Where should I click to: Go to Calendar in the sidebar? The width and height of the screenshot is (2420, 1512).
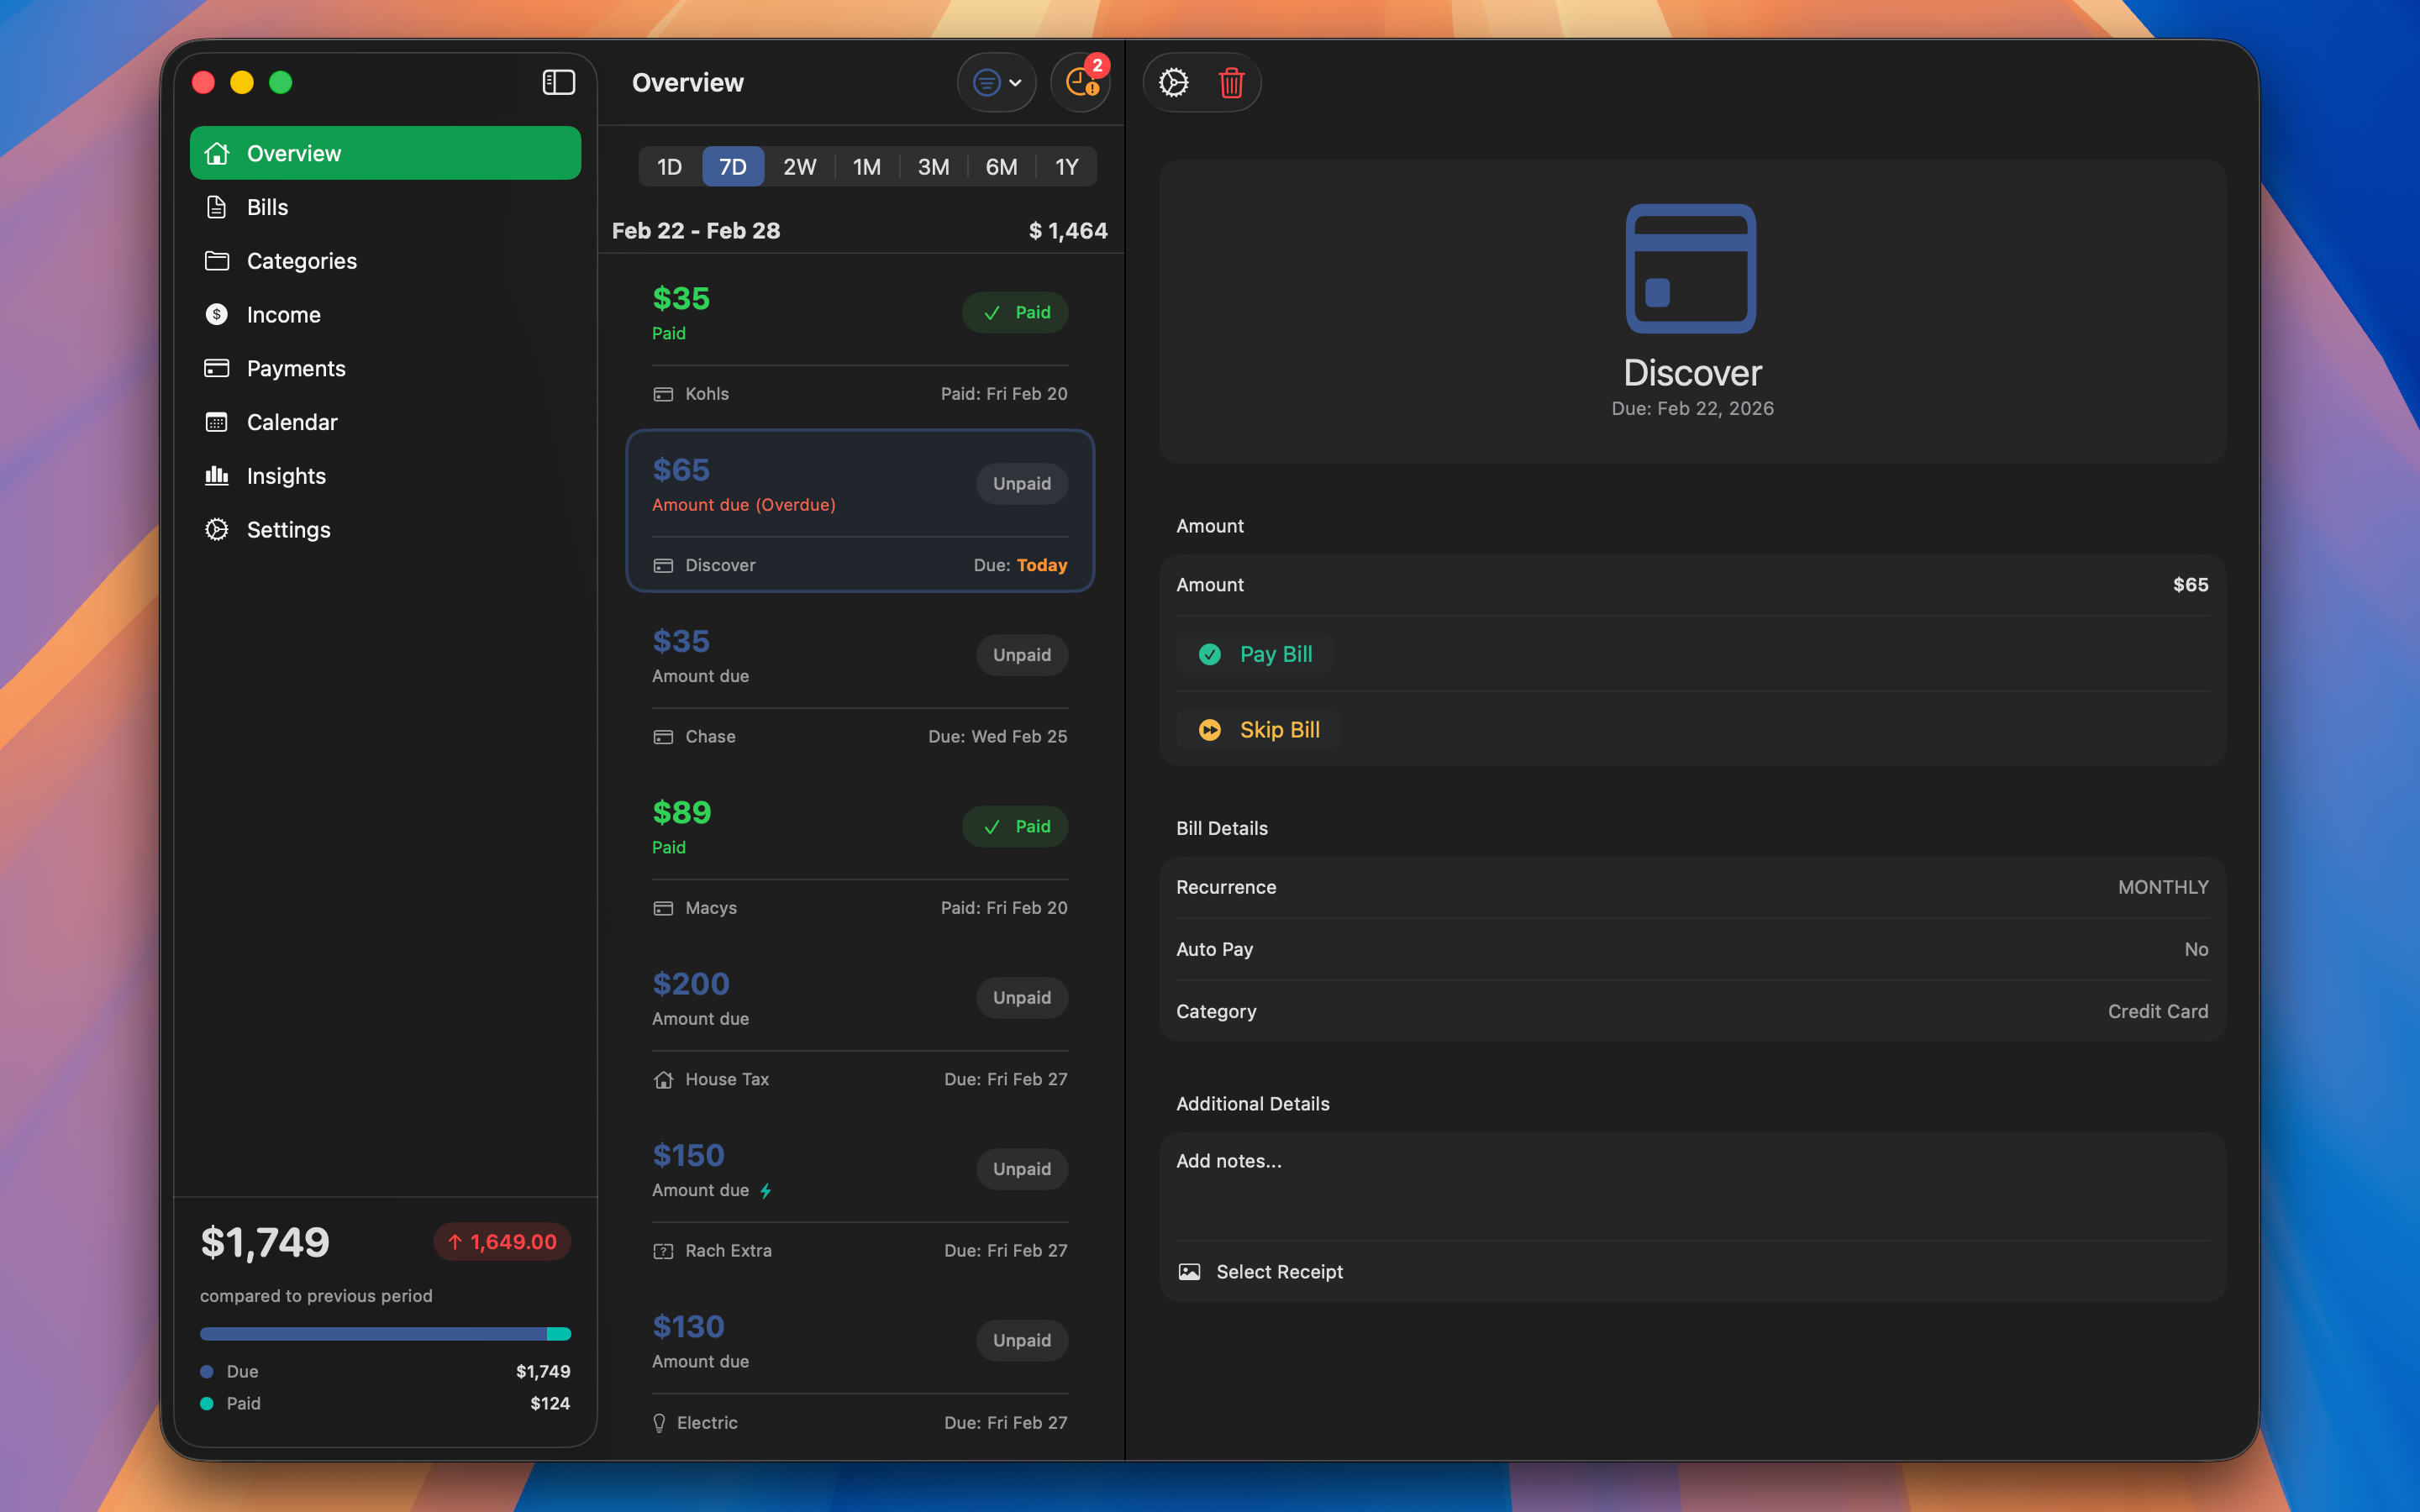click(291, 422)
